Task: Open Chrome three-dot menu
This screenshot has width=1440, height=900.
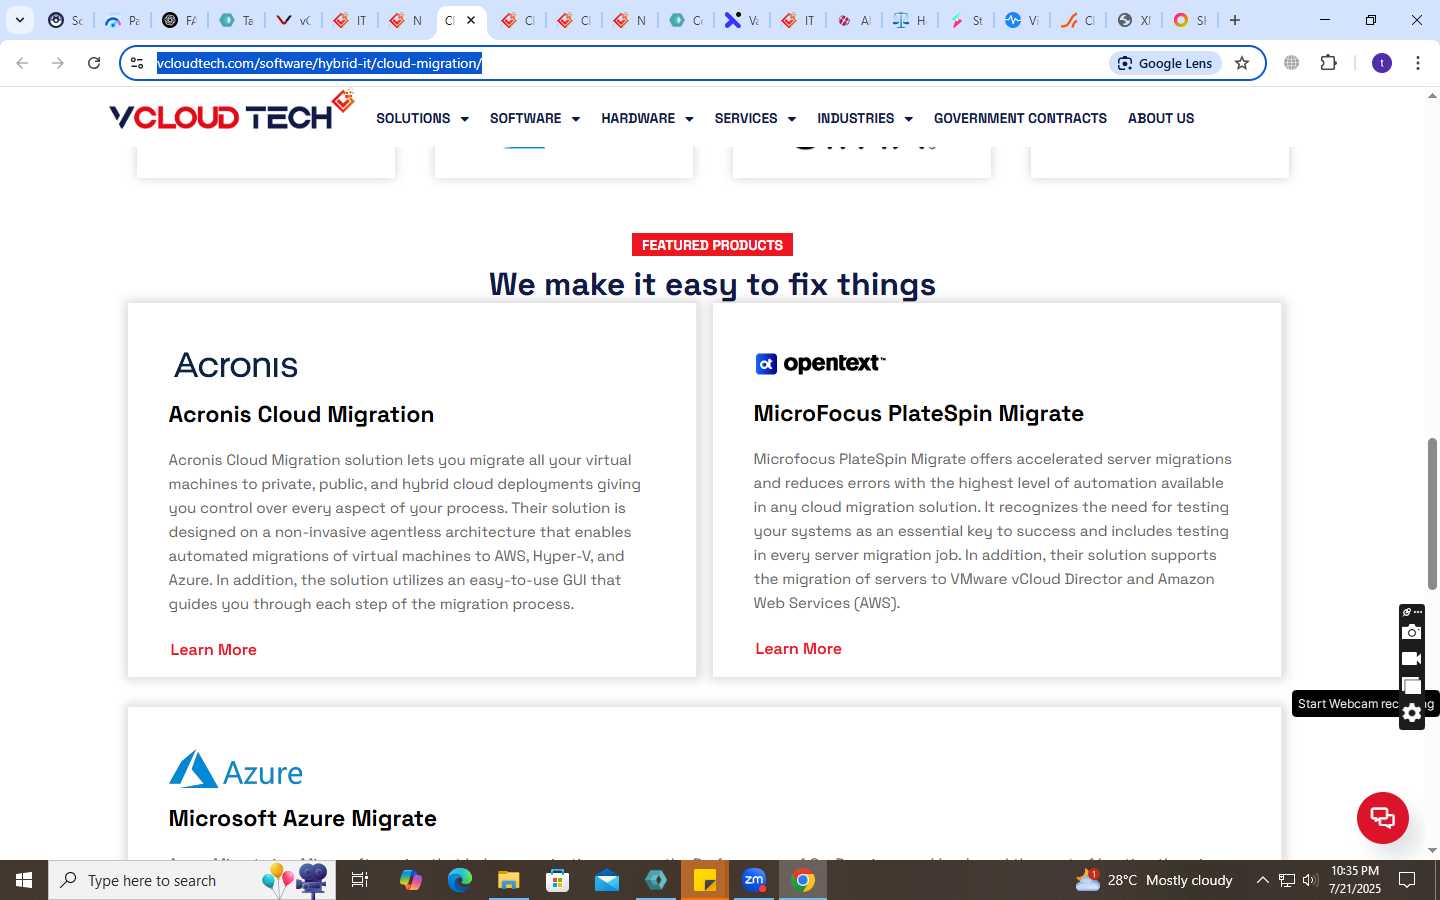Action: (1418, 63)
